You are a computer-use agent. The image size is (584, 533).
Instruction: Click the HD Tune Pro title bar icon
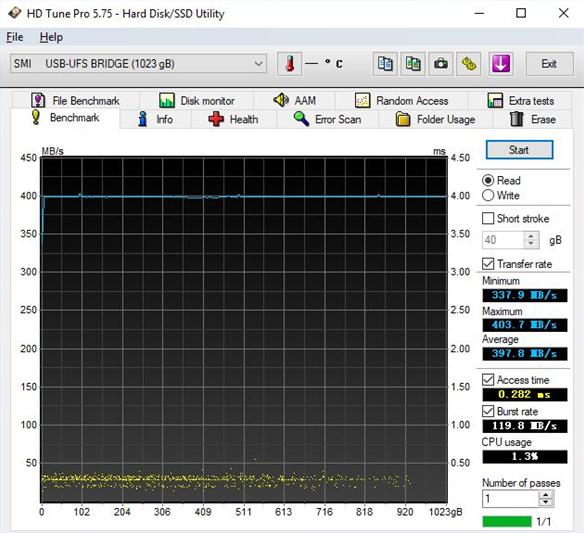(x=15, y=13)
